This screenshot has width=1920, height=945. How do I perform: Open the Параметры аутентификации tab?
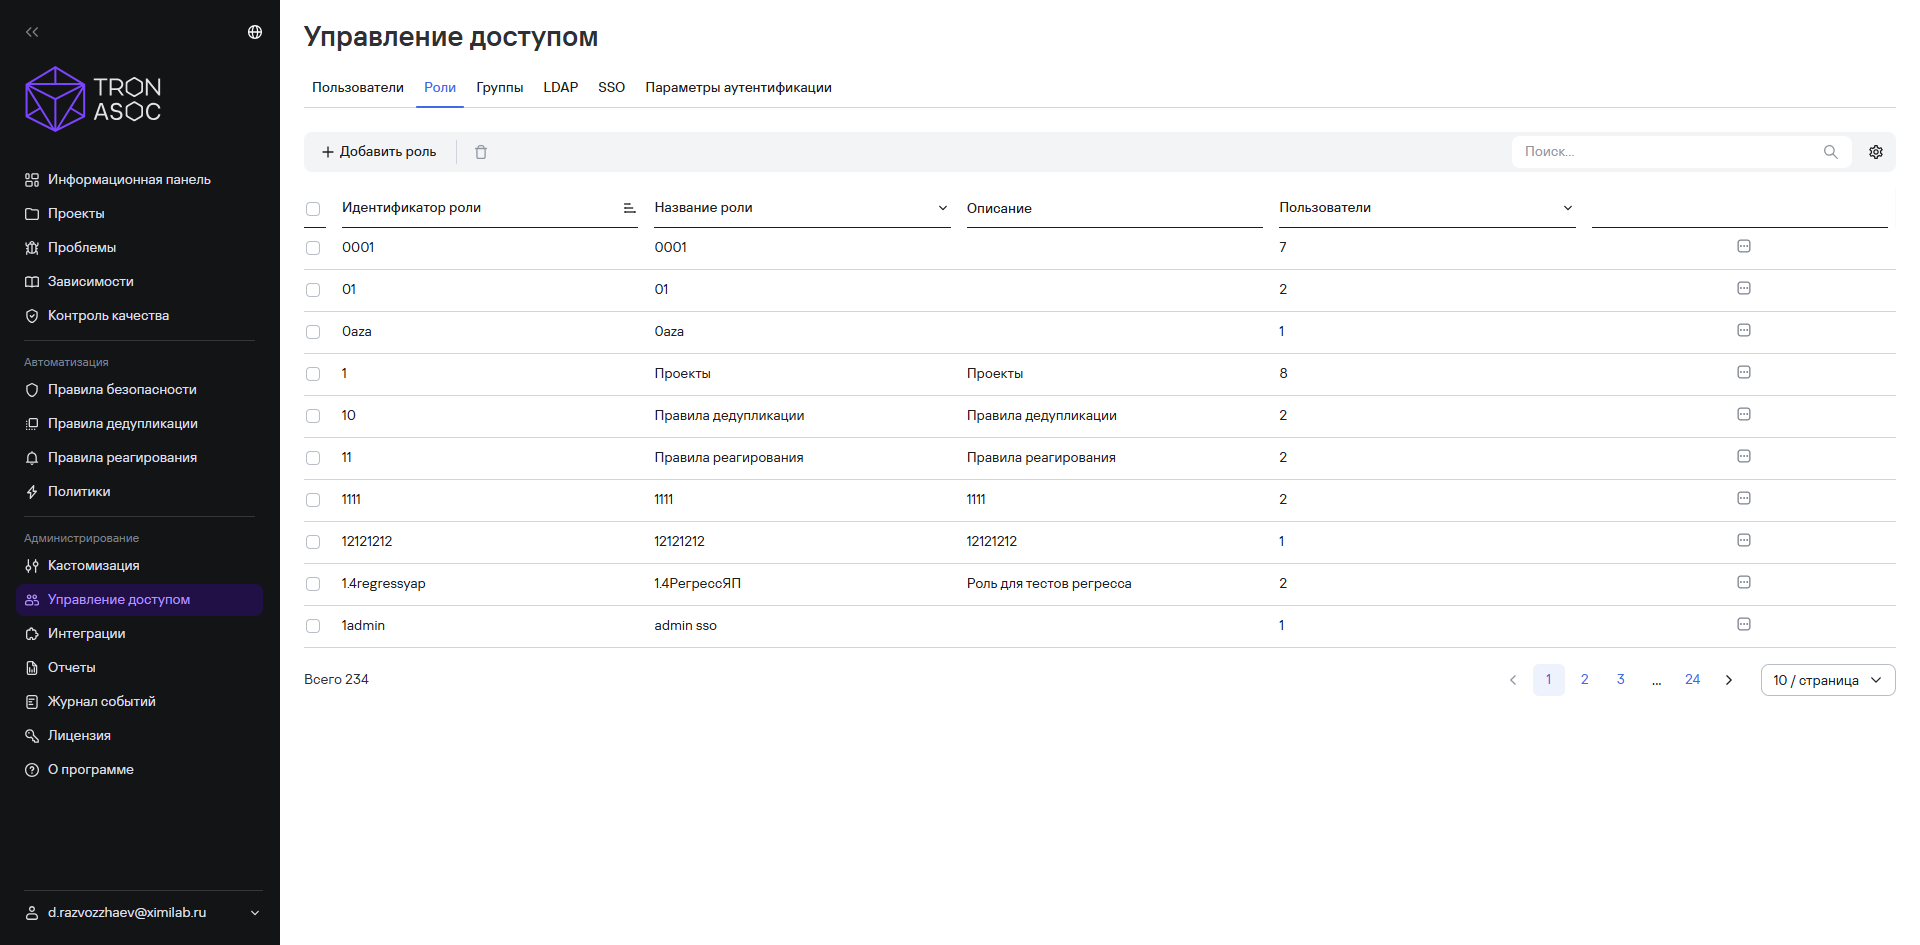point(739,88)
